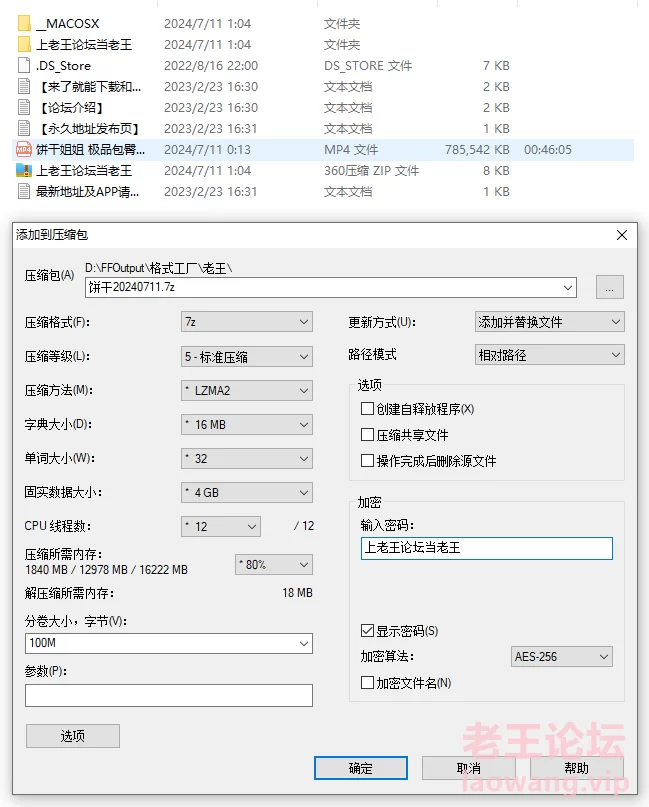Viewport: 649px width, 807px height.
Task: Open the 字典大小 16 MB dropdown
Action: tap(247, 425)
